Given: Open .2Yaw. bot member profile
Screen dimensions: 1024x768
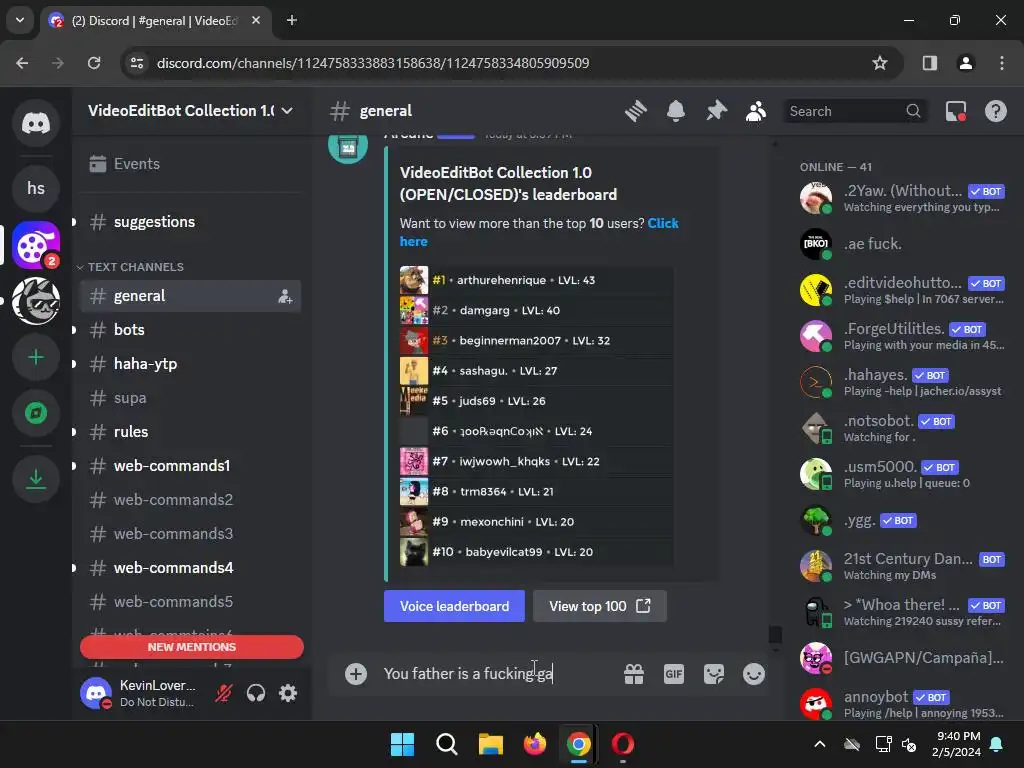Looking at the screenshot, I should [904, 198].
